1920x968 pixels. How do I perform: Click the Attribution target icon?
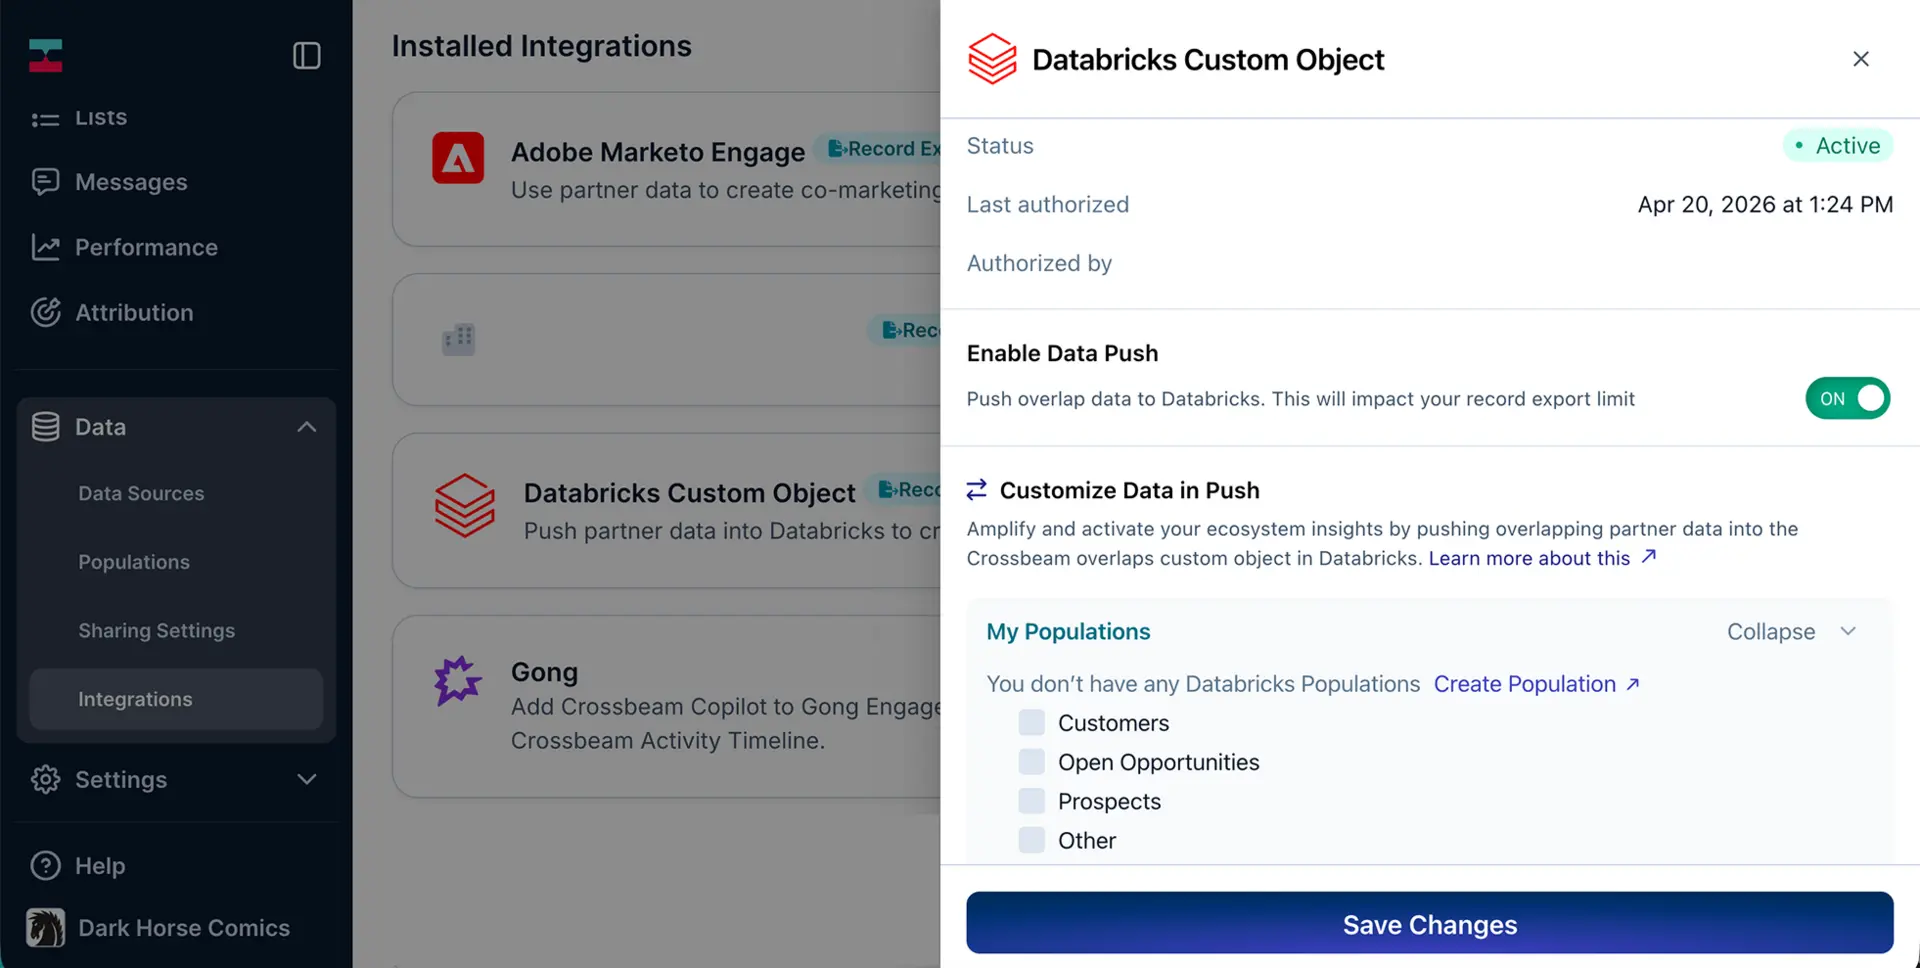(x=45, y=312)
